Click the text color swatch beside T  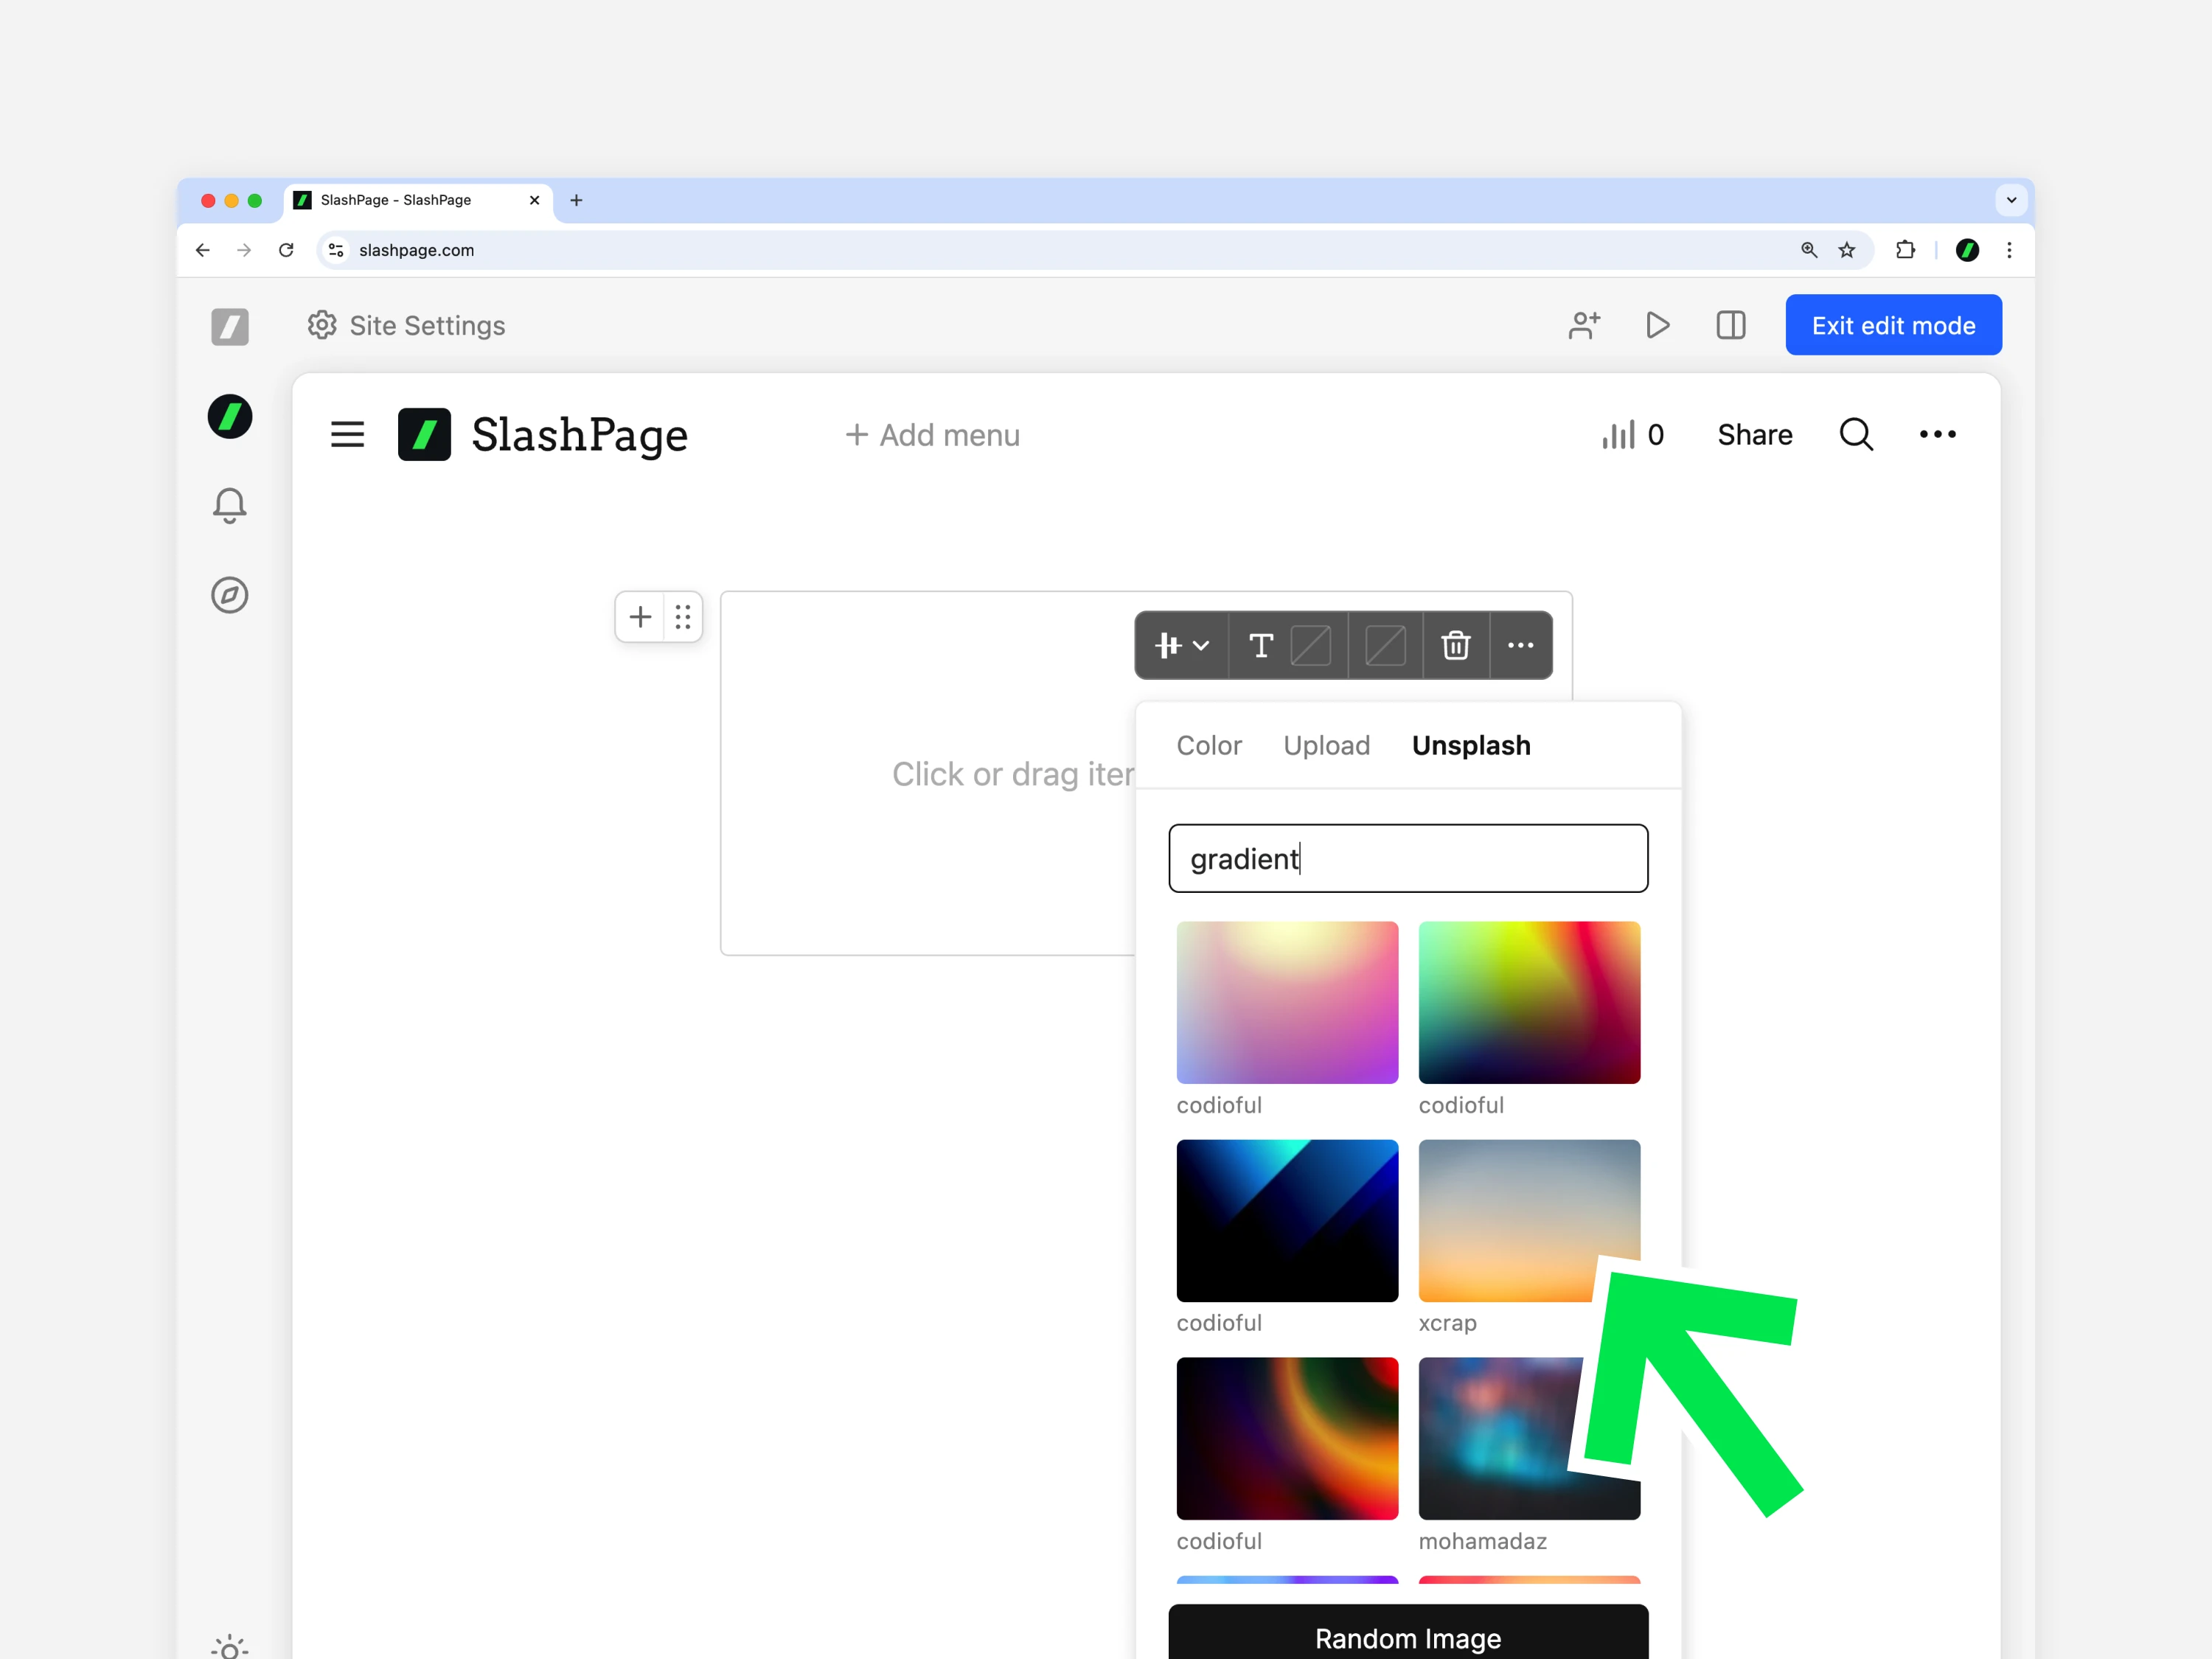(1310, 646)
